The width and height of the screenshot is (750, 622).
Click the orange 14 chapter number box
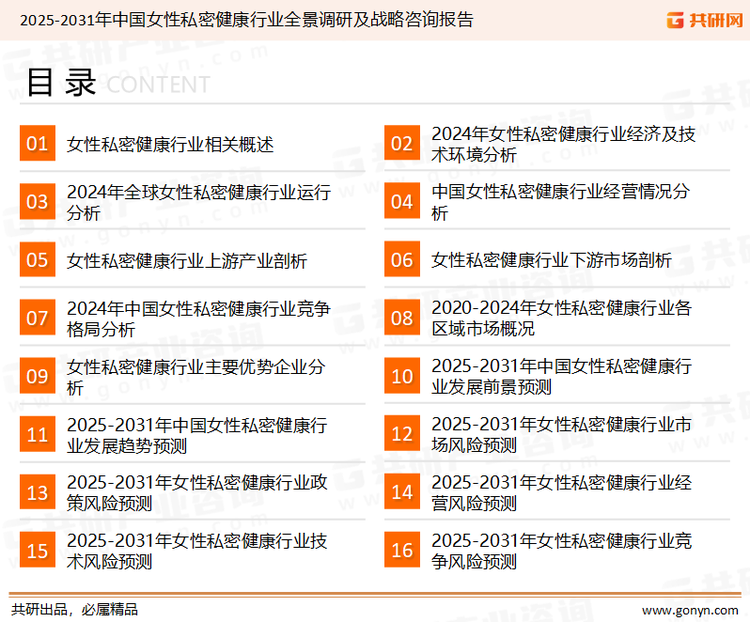click(402, 492)
